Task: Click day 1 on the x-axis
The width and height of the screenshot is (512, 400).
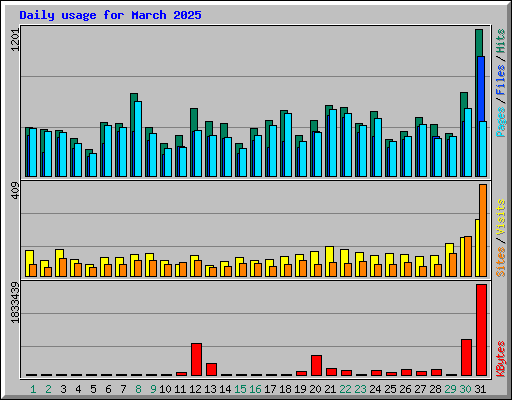Action: click(33, 389)
